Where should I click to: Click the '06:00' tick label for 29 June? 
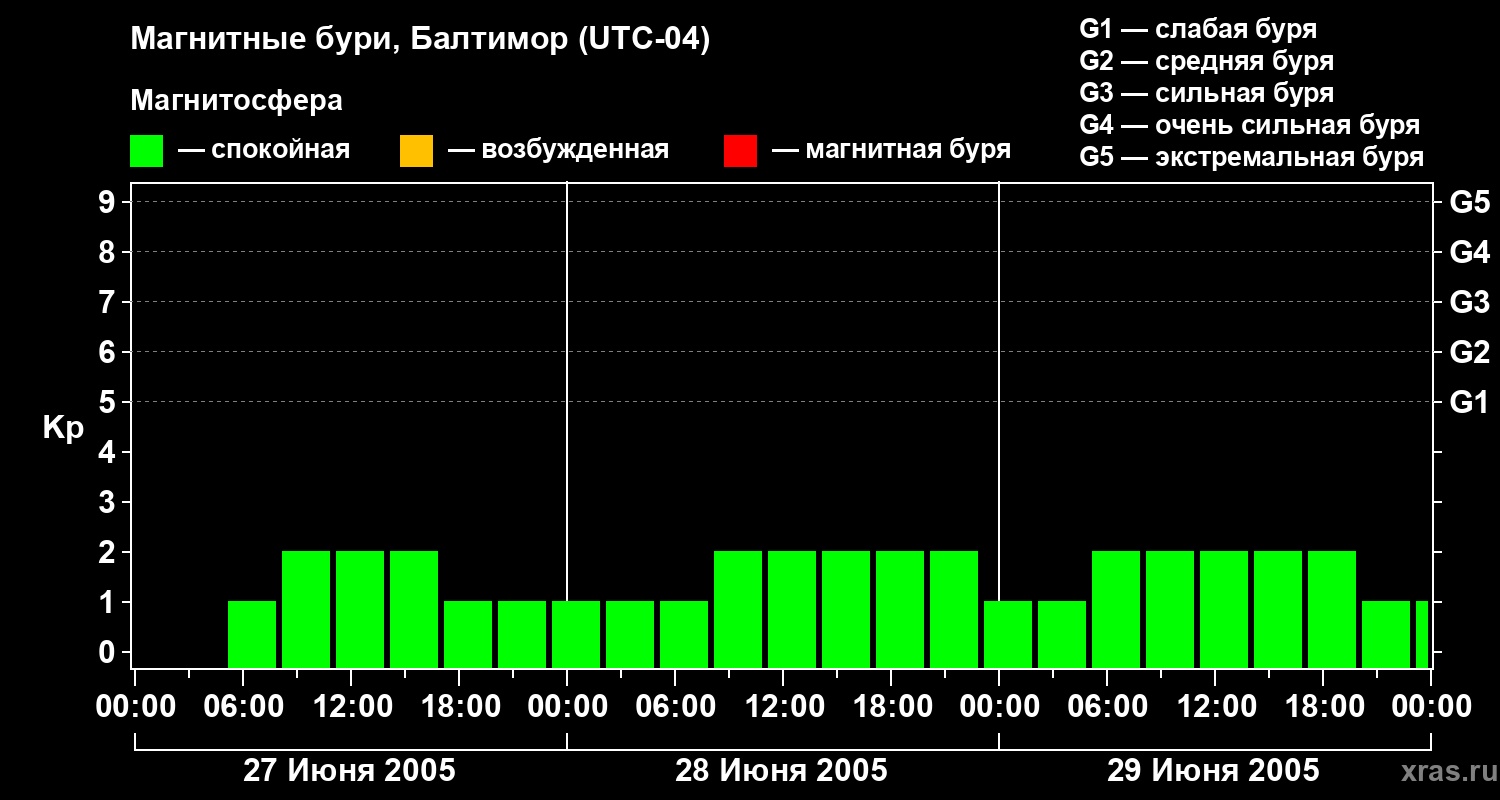1107,707
